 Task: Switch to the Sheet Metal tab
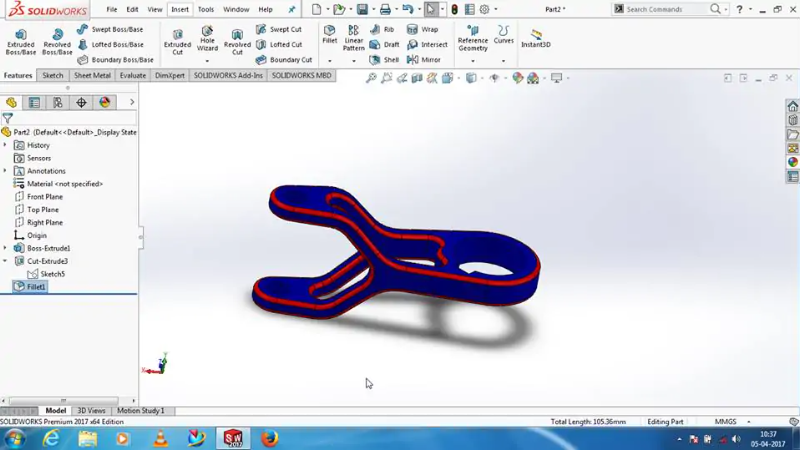[x=92, y=75]
